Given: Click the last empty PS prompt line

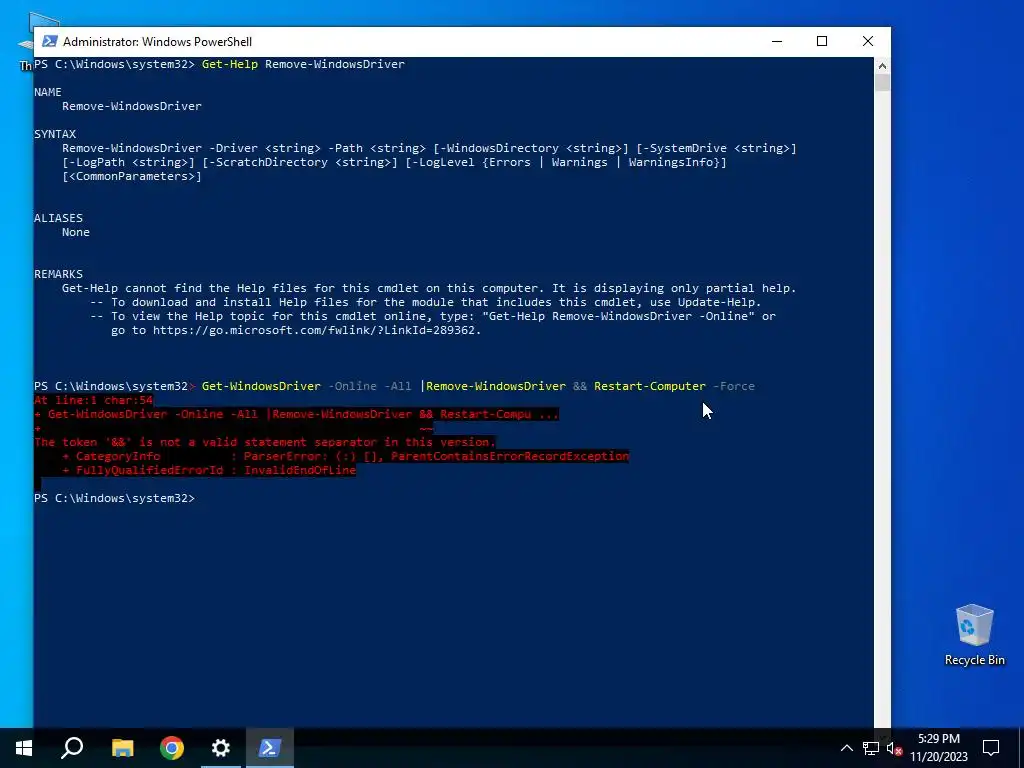Looking at the screenshot, I should [114, 498].
